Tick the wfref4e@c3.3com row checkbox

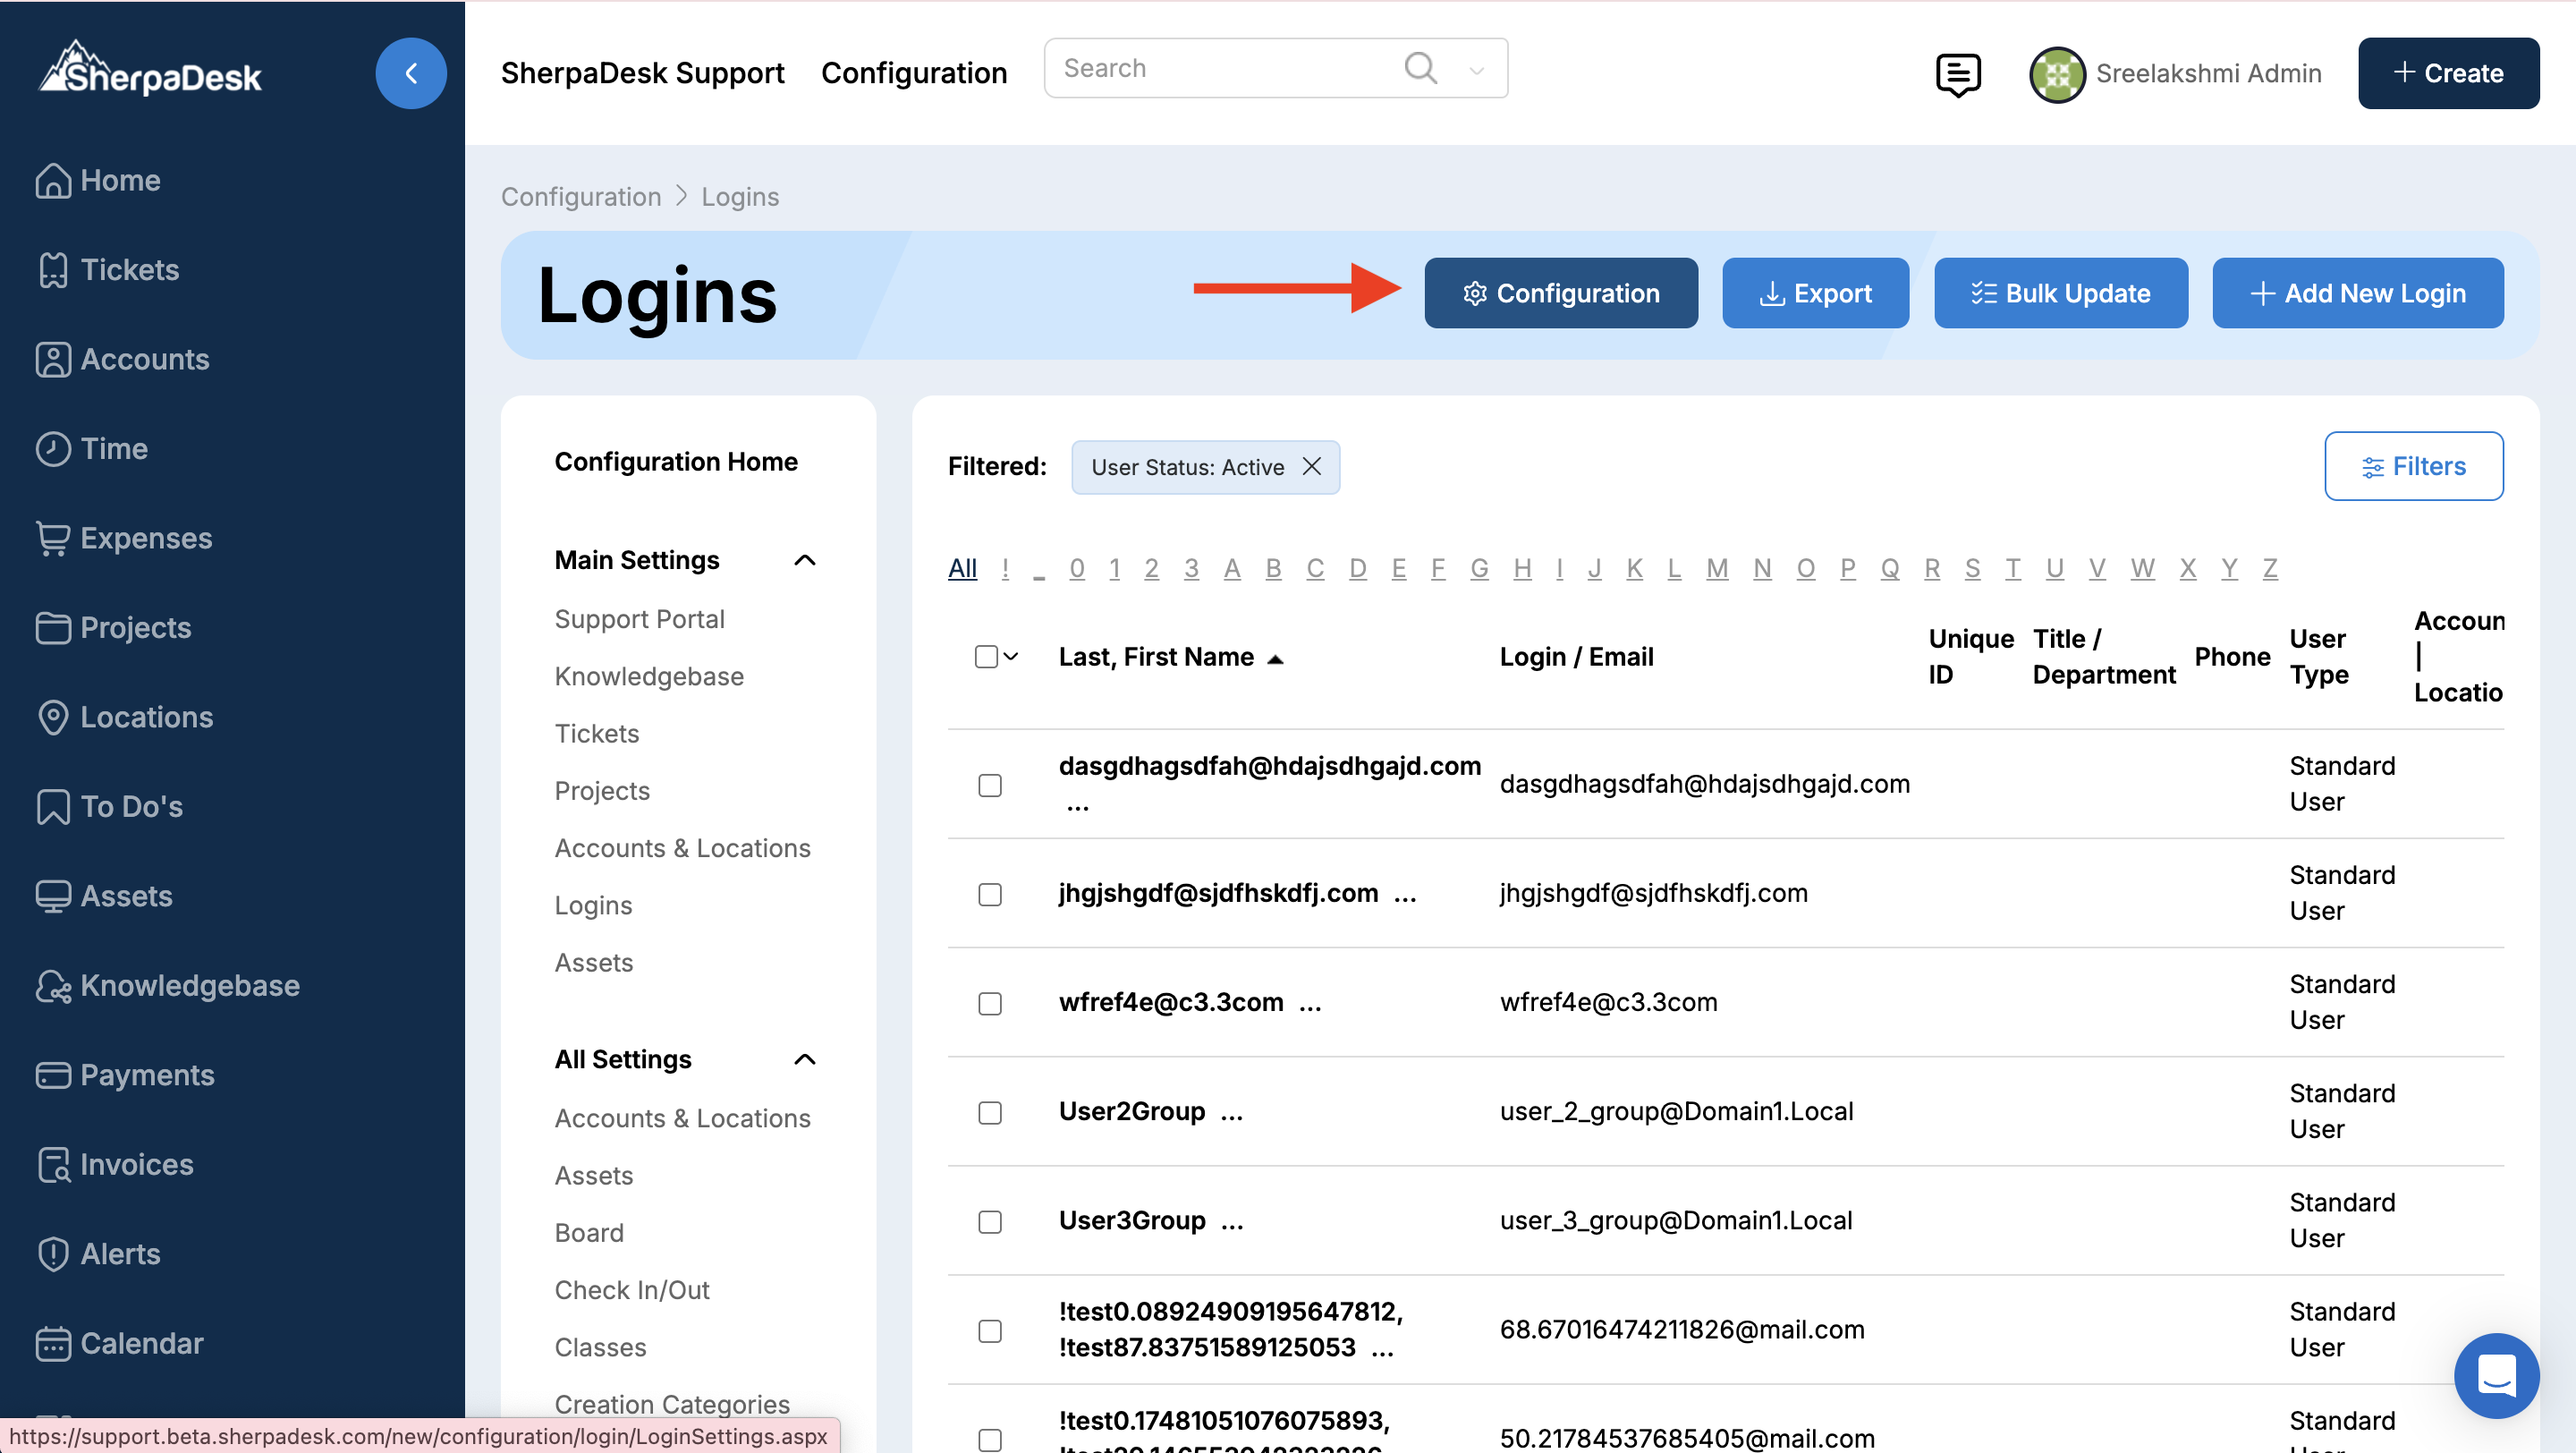coord(990,1003)
